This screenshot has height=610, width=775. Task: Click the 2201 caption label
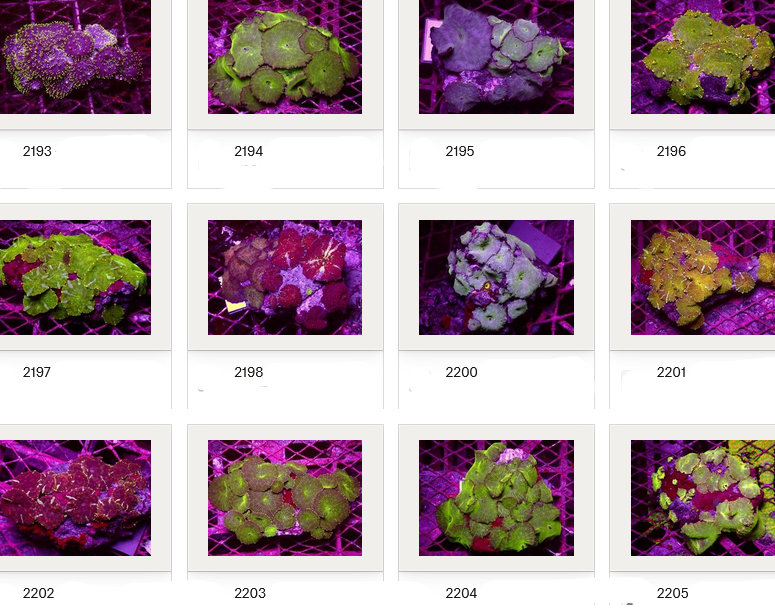(671, 373)
